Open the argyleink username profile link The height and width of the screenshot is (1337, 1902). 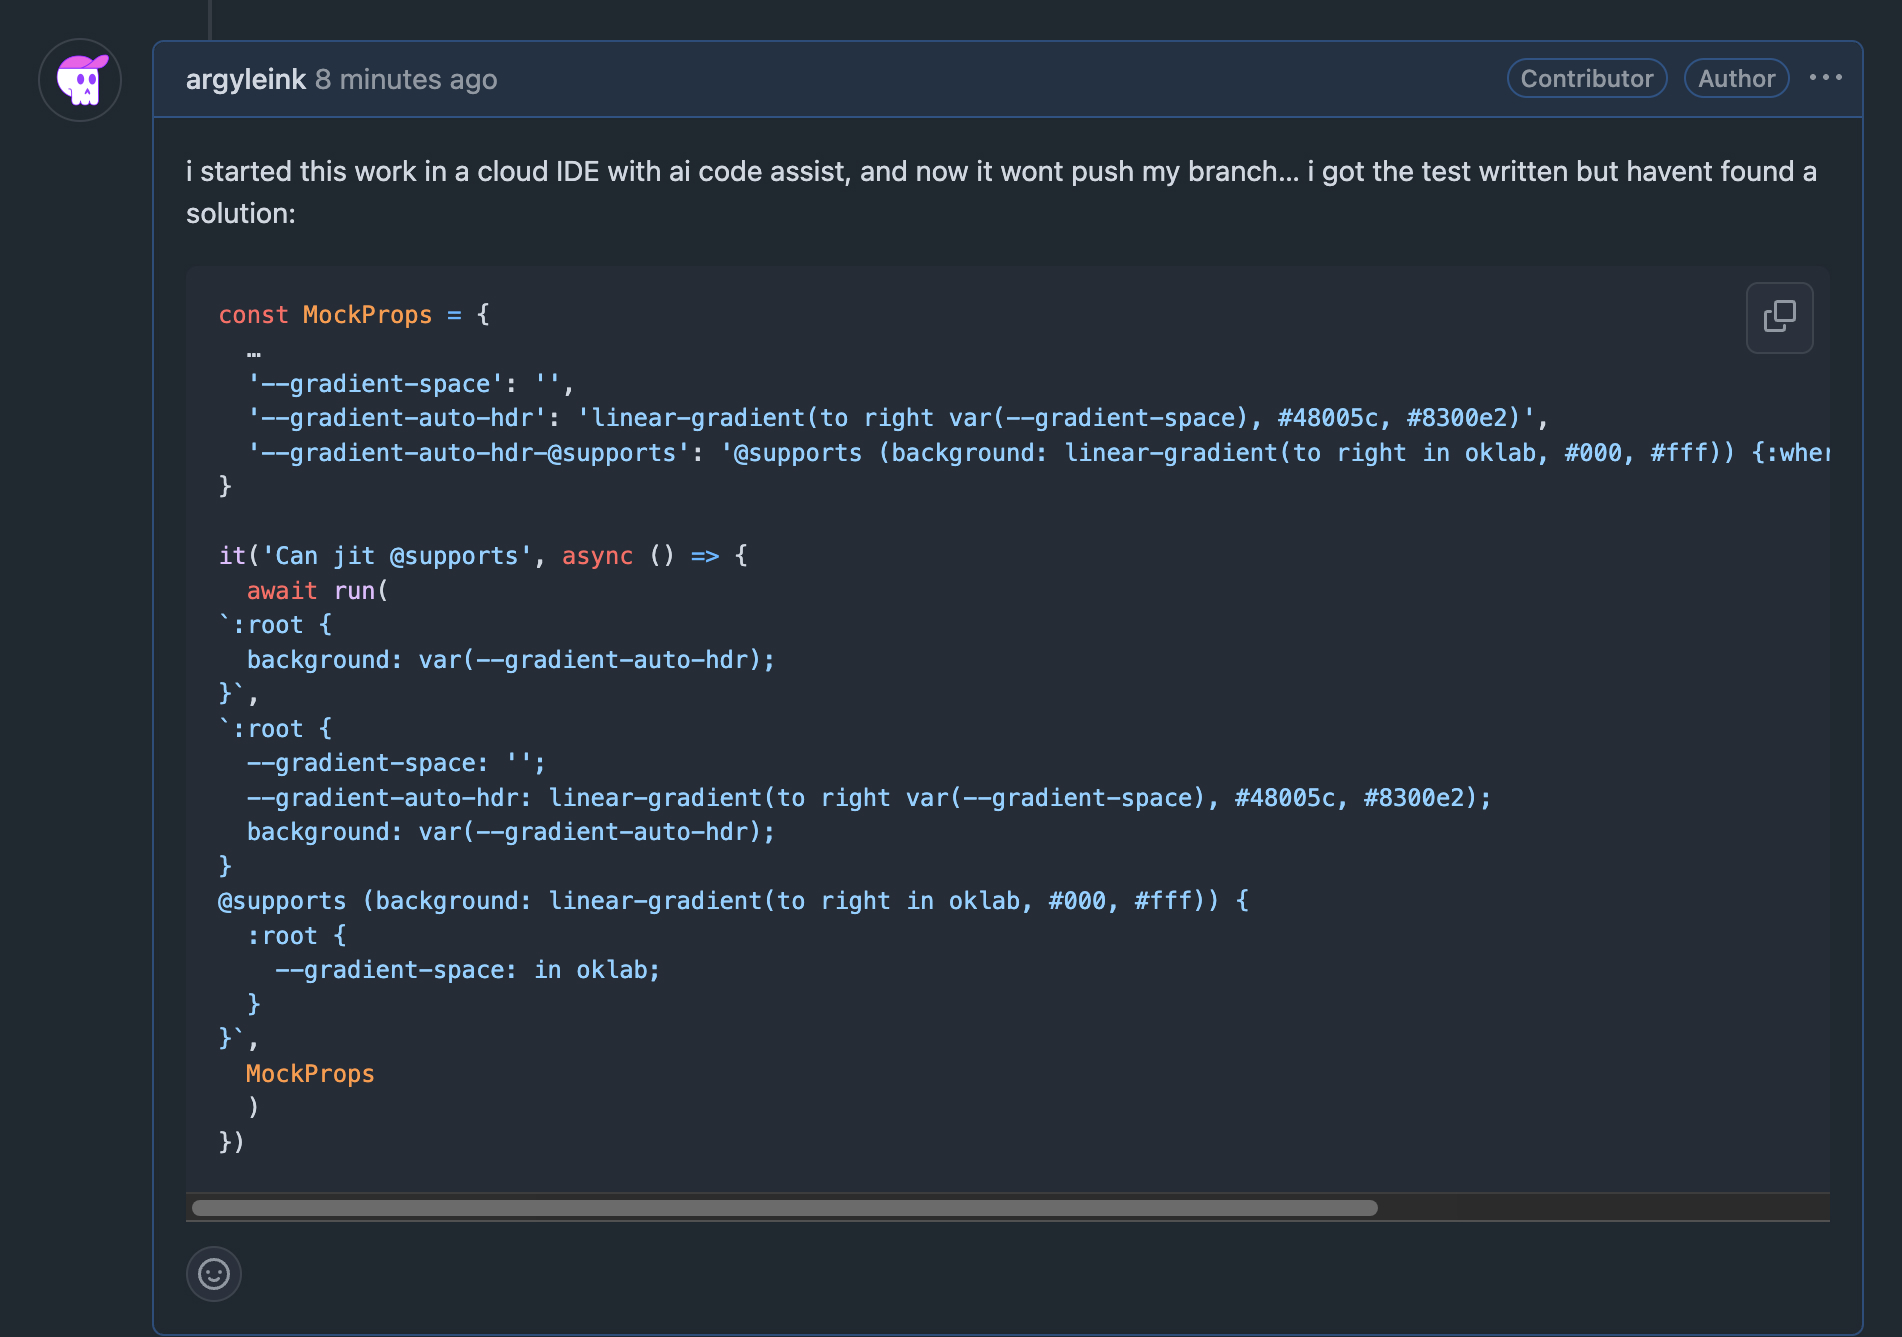(x=246, y=79)
